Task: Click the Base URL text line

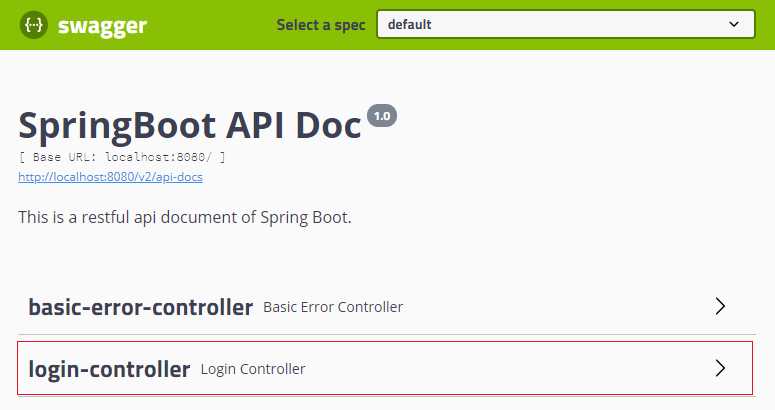Action: [x=122, y=158]
